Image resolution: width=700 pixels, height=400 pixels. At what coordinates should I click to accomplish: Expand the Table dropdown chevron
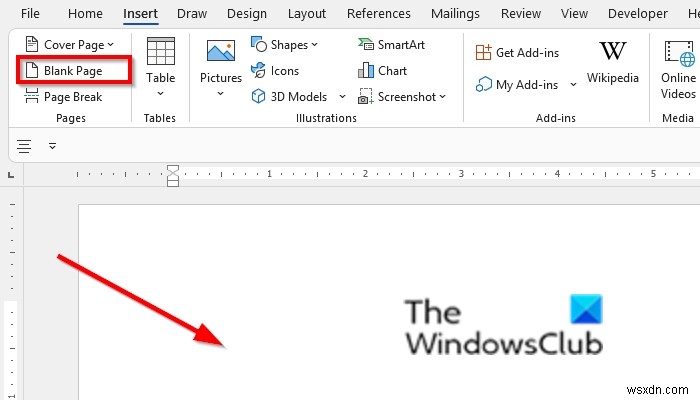coord(160,93)
